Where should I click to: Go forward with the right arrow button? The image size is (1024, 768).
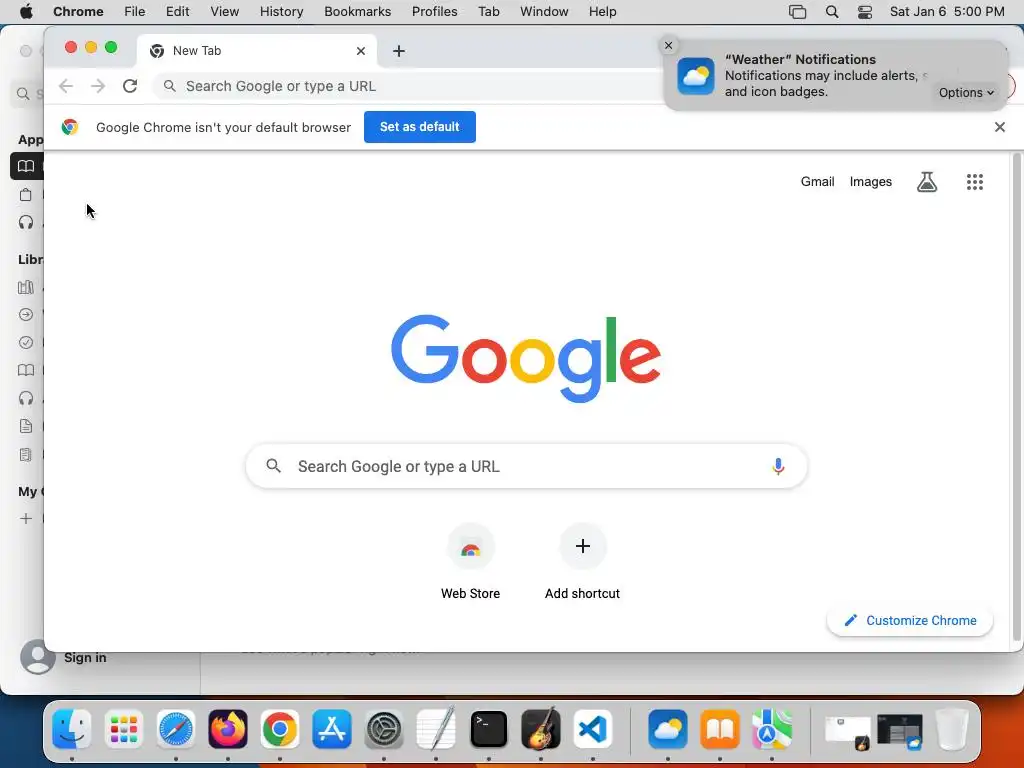98,86
